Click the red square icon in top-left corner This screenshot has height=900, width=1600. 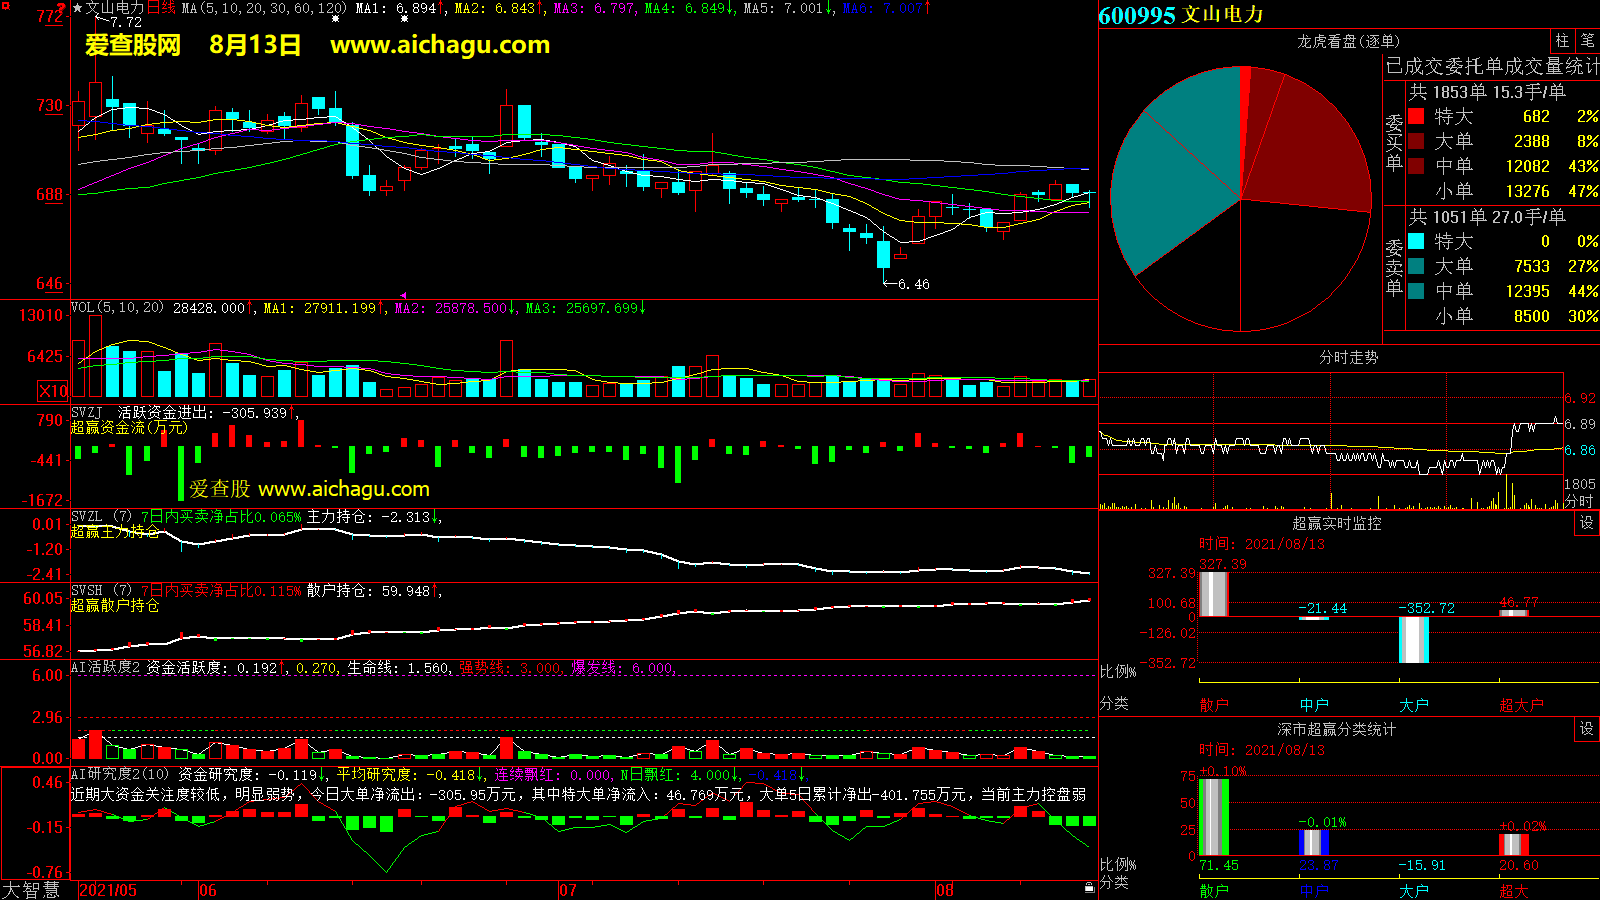pyautogui.click(x=5, y=6)
